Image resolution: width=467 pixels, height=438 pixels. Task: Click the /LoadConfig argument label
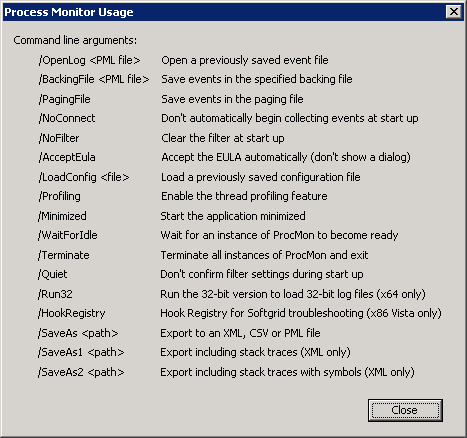pos(84,177)
